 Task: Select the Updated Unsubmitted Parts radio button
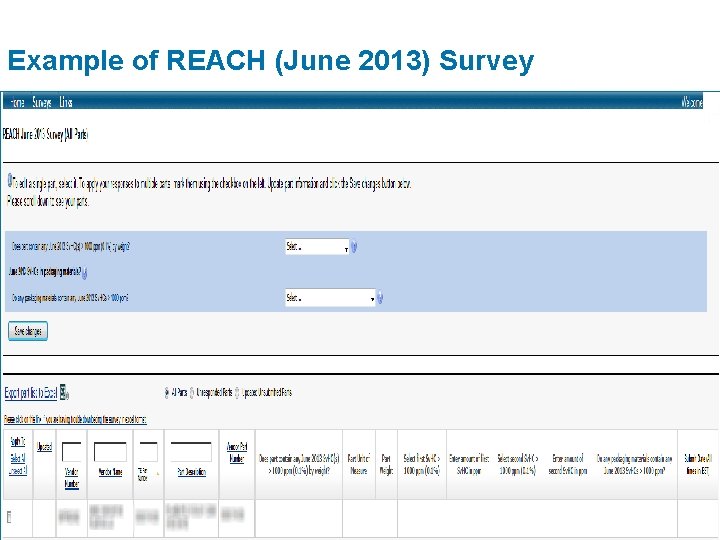(237, 393)
